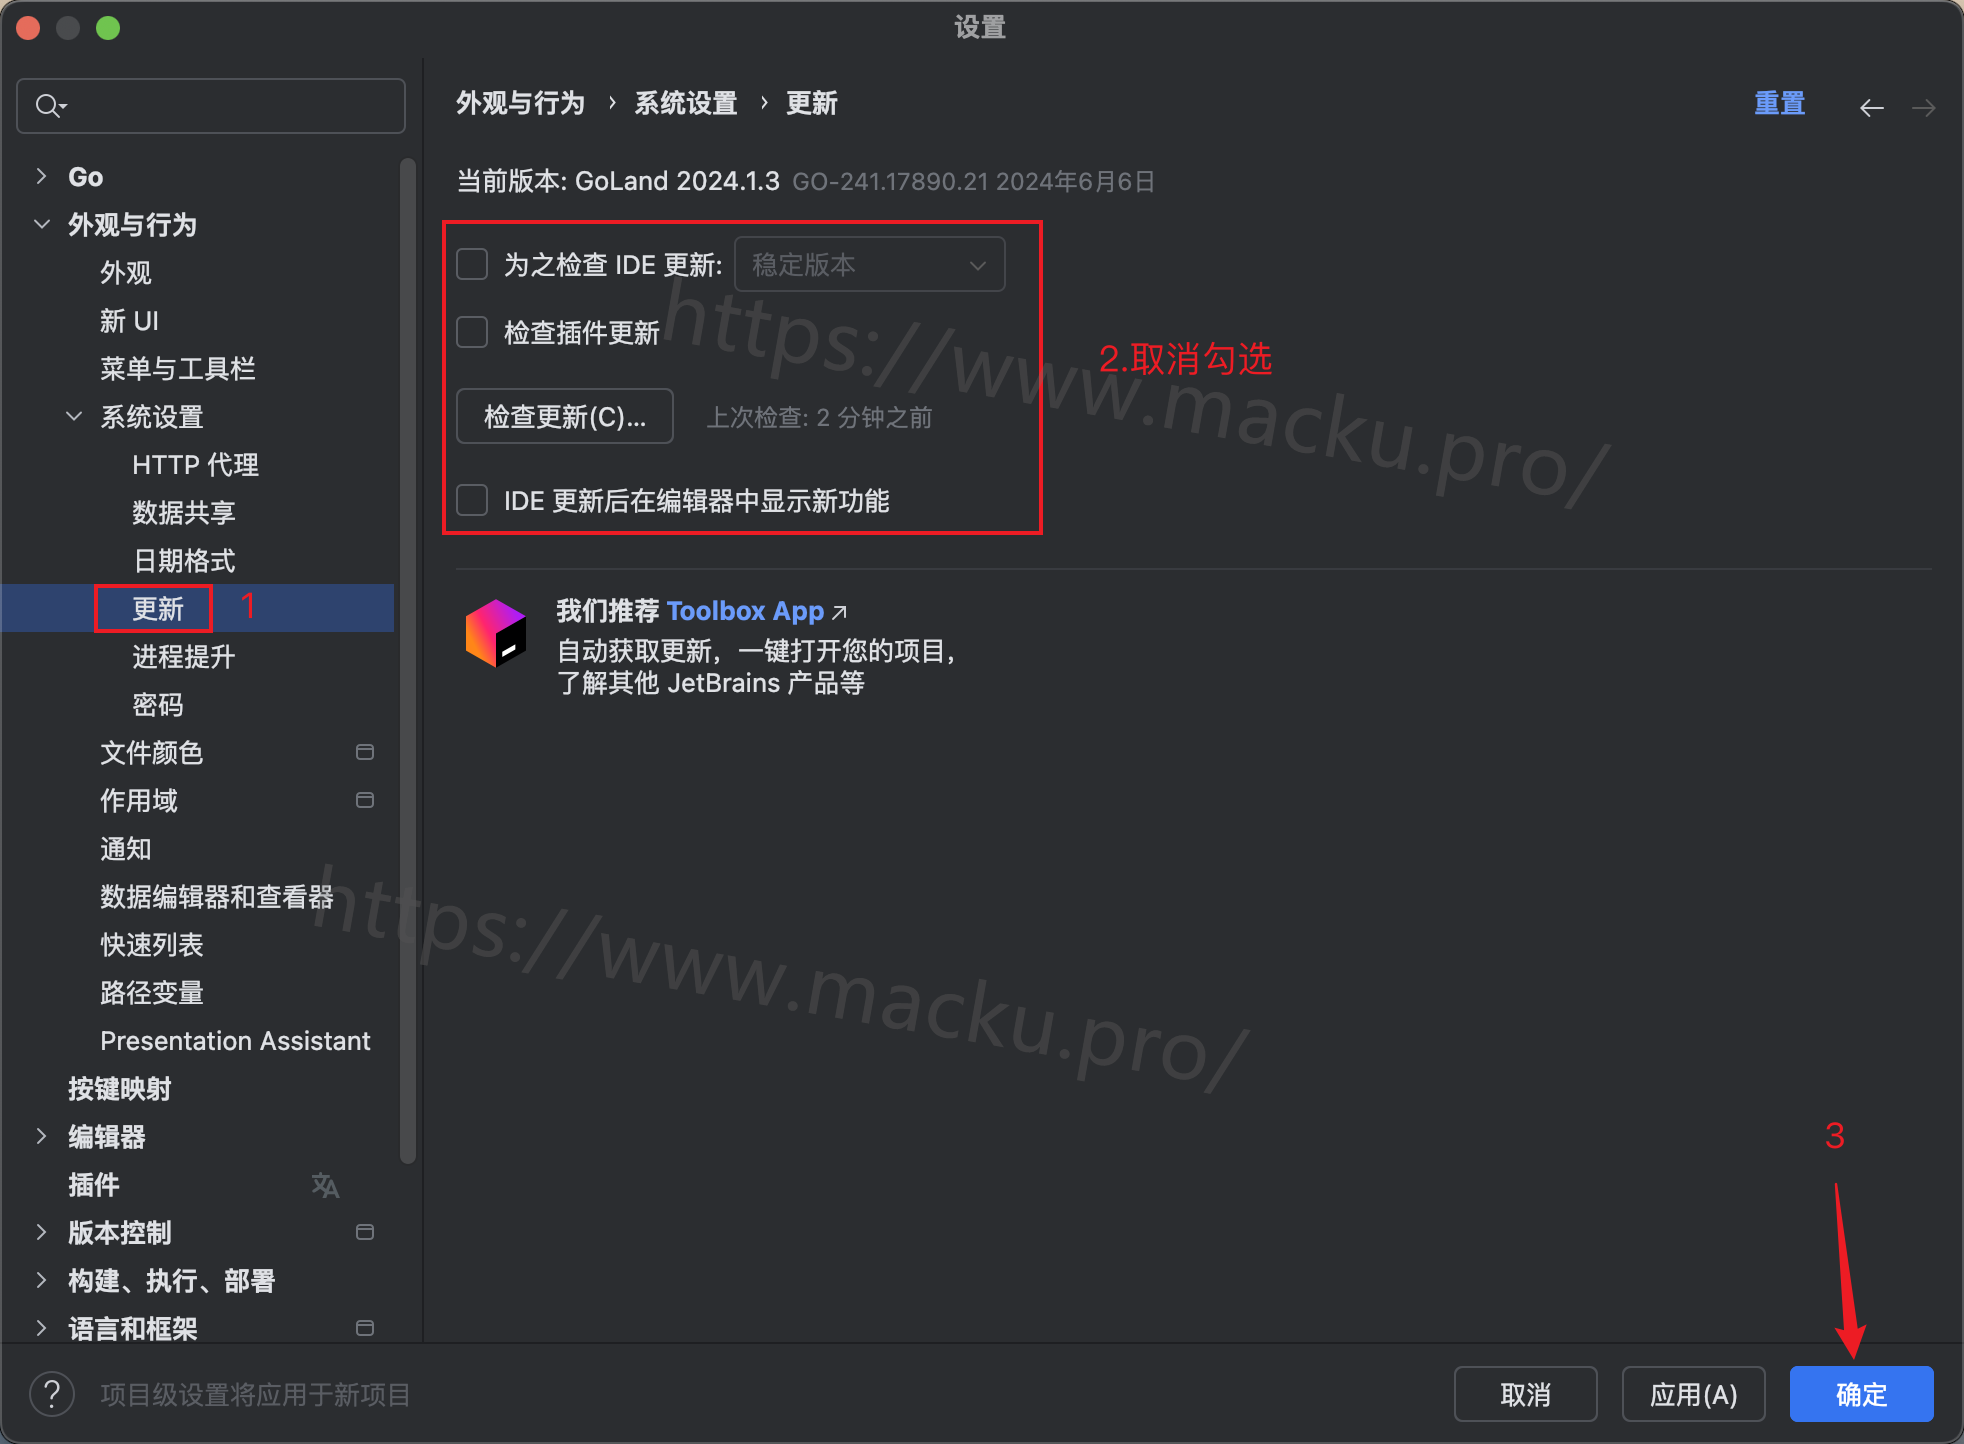Click the 上次检查: 2 分钟之前 text

coord(820,417)
